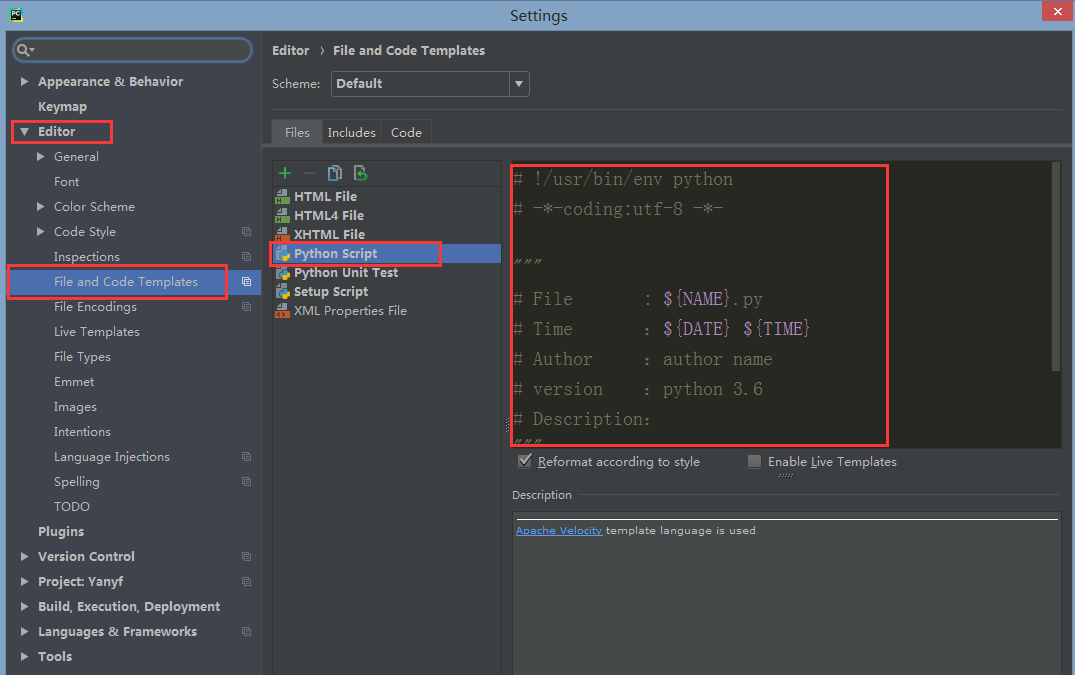The height and width of the screenshot is (675, 1075).
Task: Switch to the Code tab
Action: [406, 132]
